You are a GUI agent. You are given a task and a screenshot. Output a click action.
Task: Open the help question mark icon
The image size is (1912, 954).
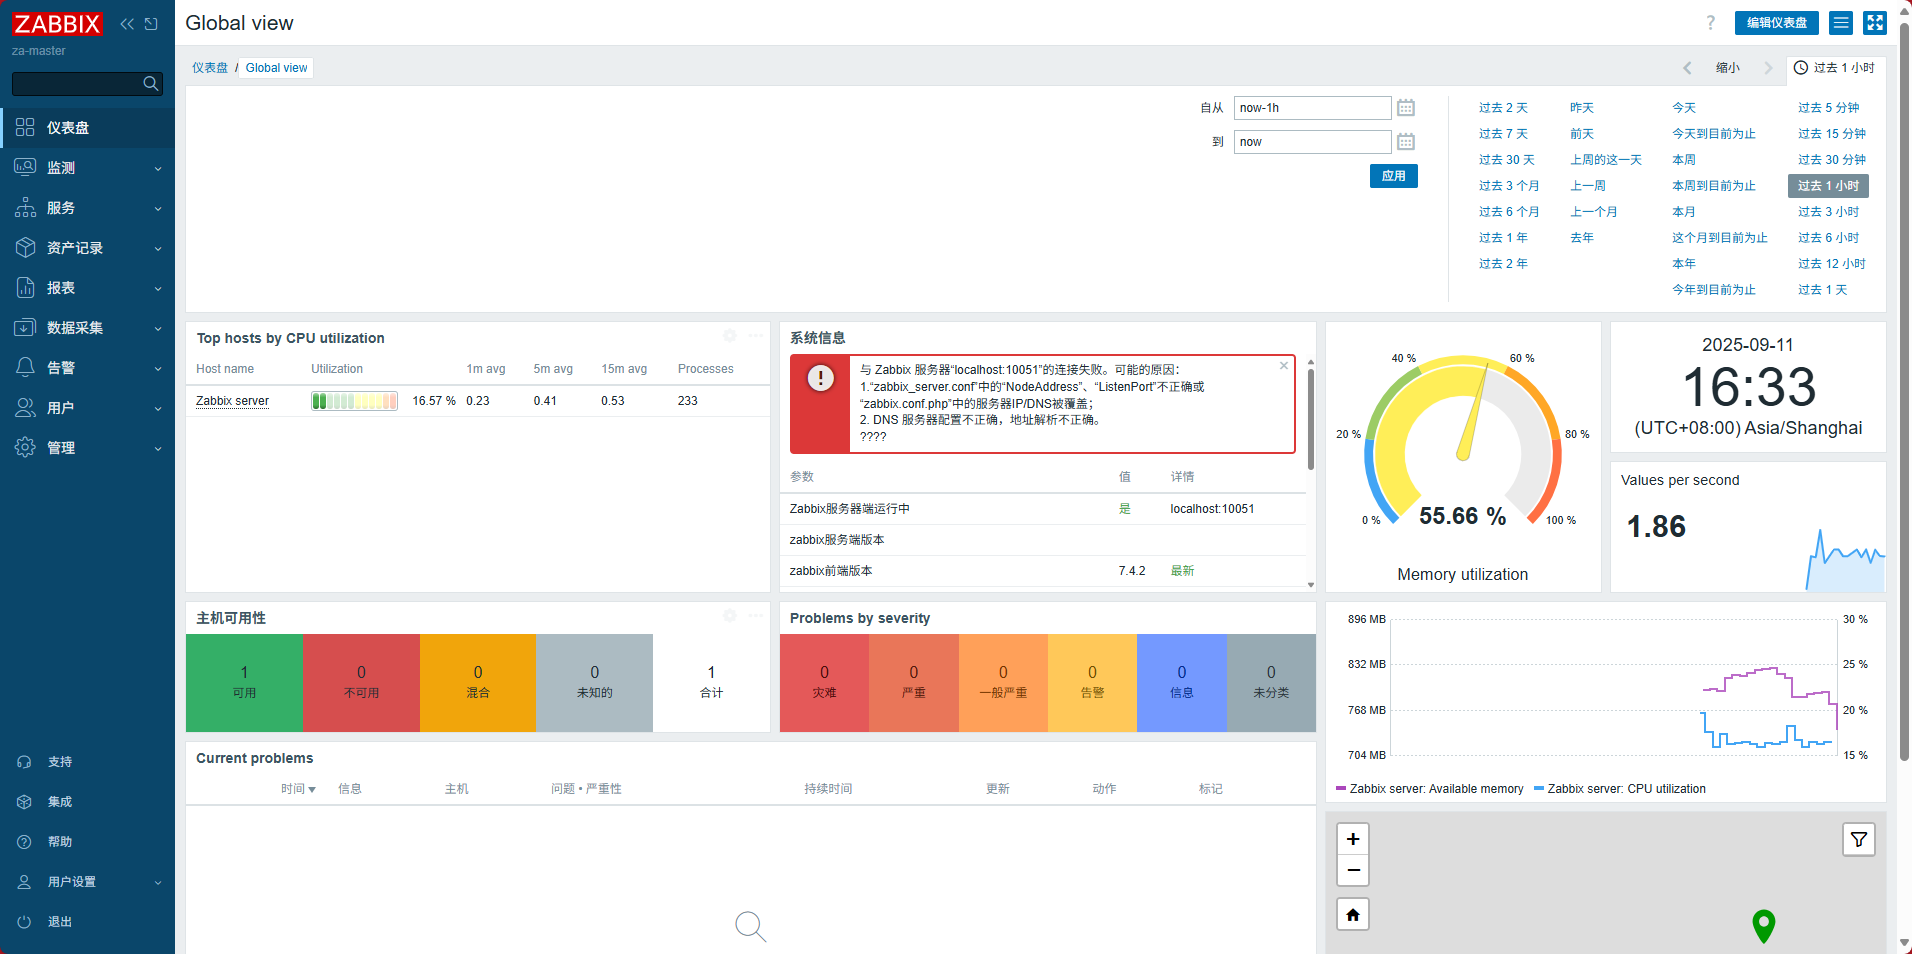point(1710,23)
